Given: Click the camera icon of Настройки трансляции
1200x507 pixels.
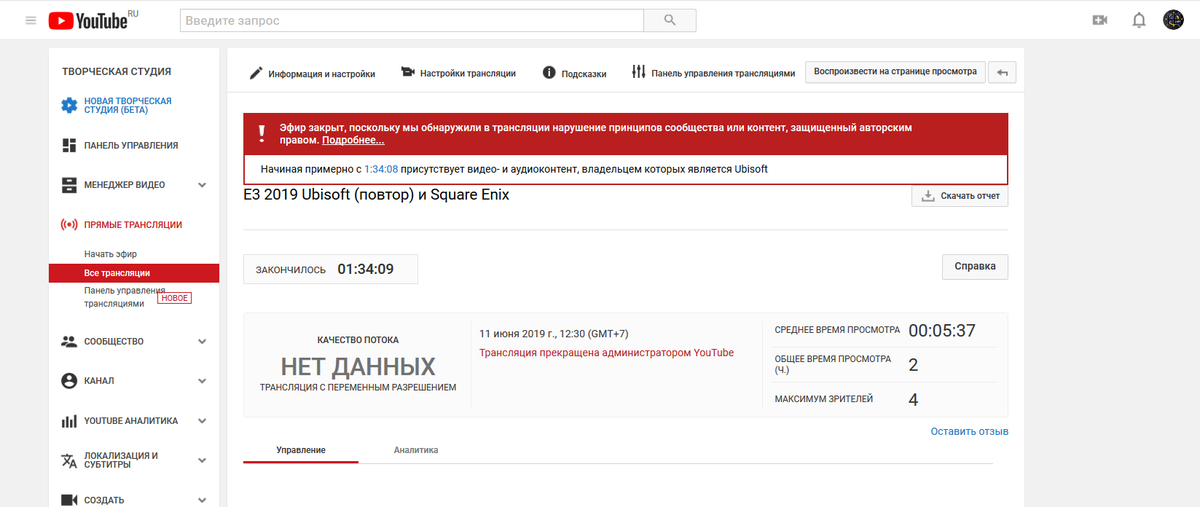Looking at the screenshot, I should point(408,72).
